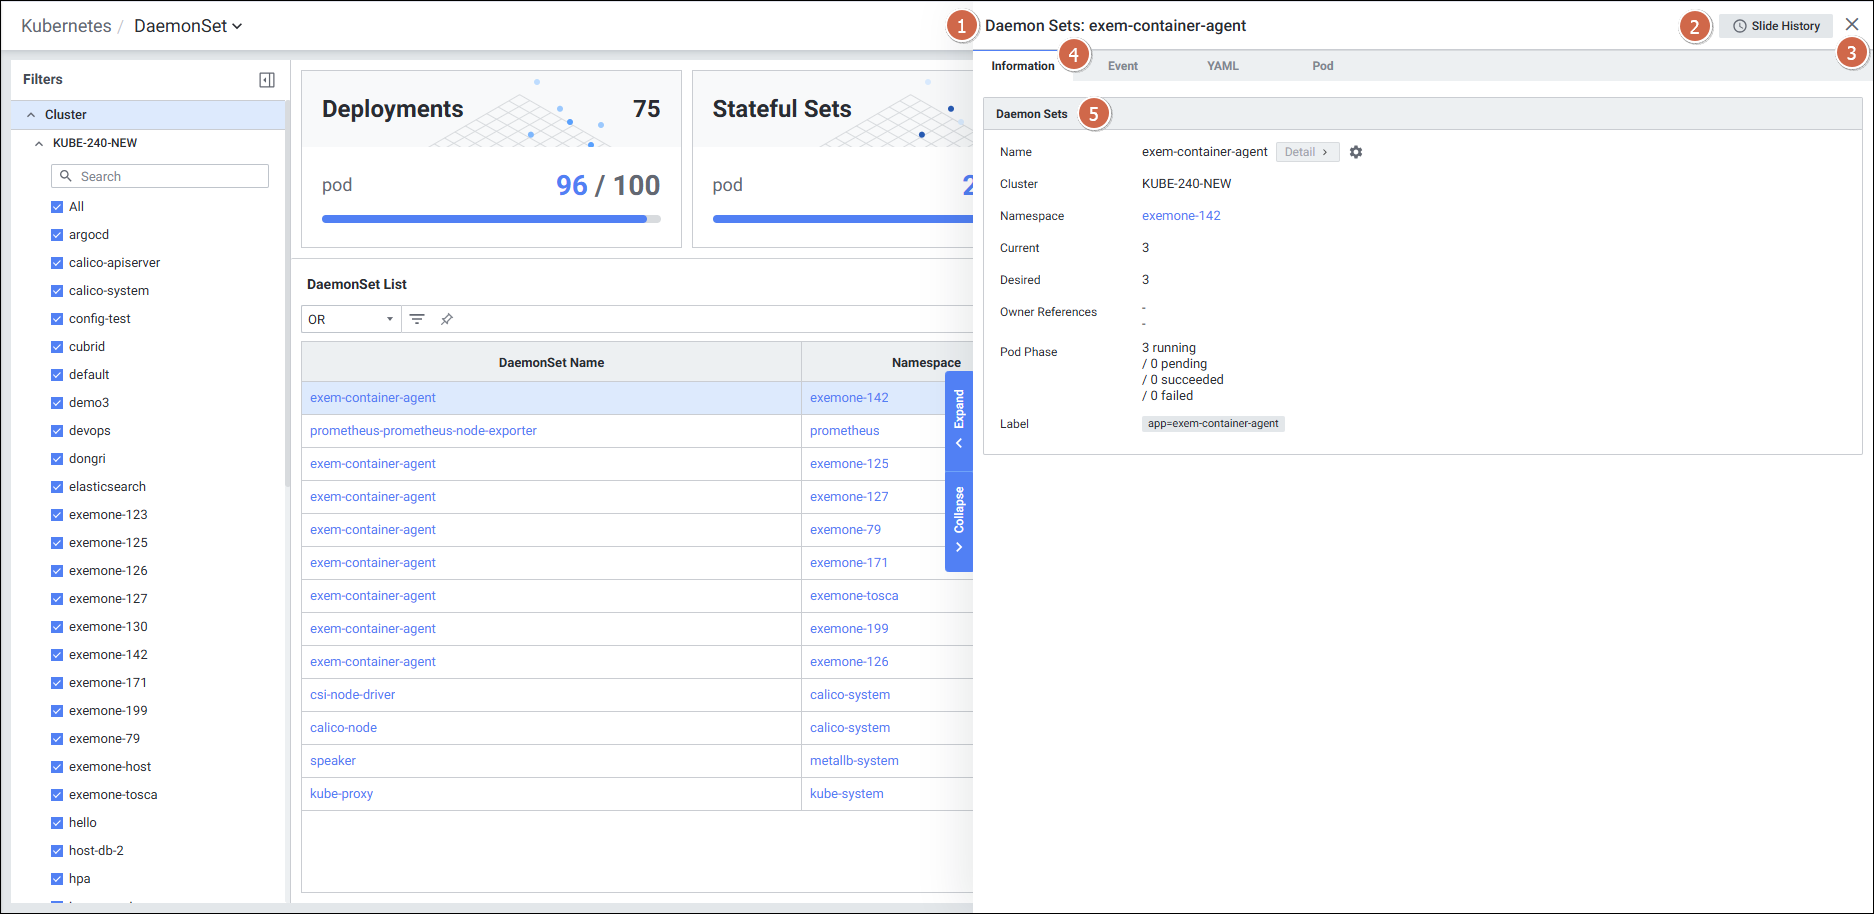Screen dimensions: 1874x914
Task: Click the Expand handle on slide panel
Action: pyautogui.click(x=959, y=420)
